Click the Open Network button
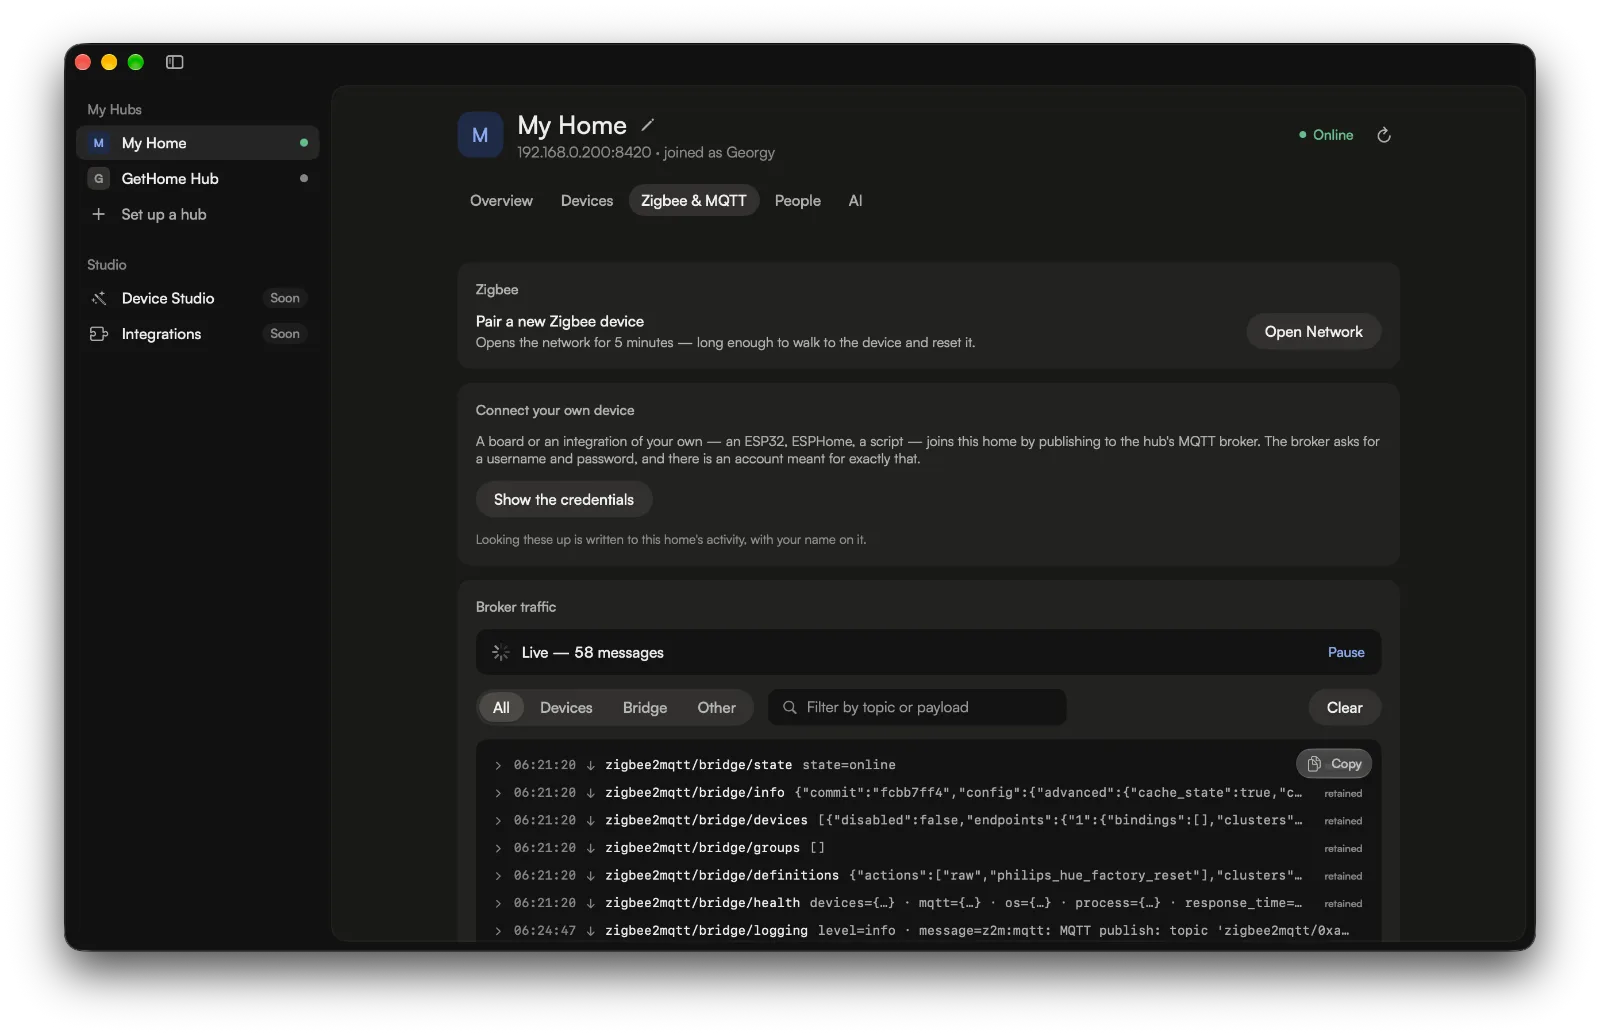This screenshot has height=1036, width=1600. tap(1313, 332)
